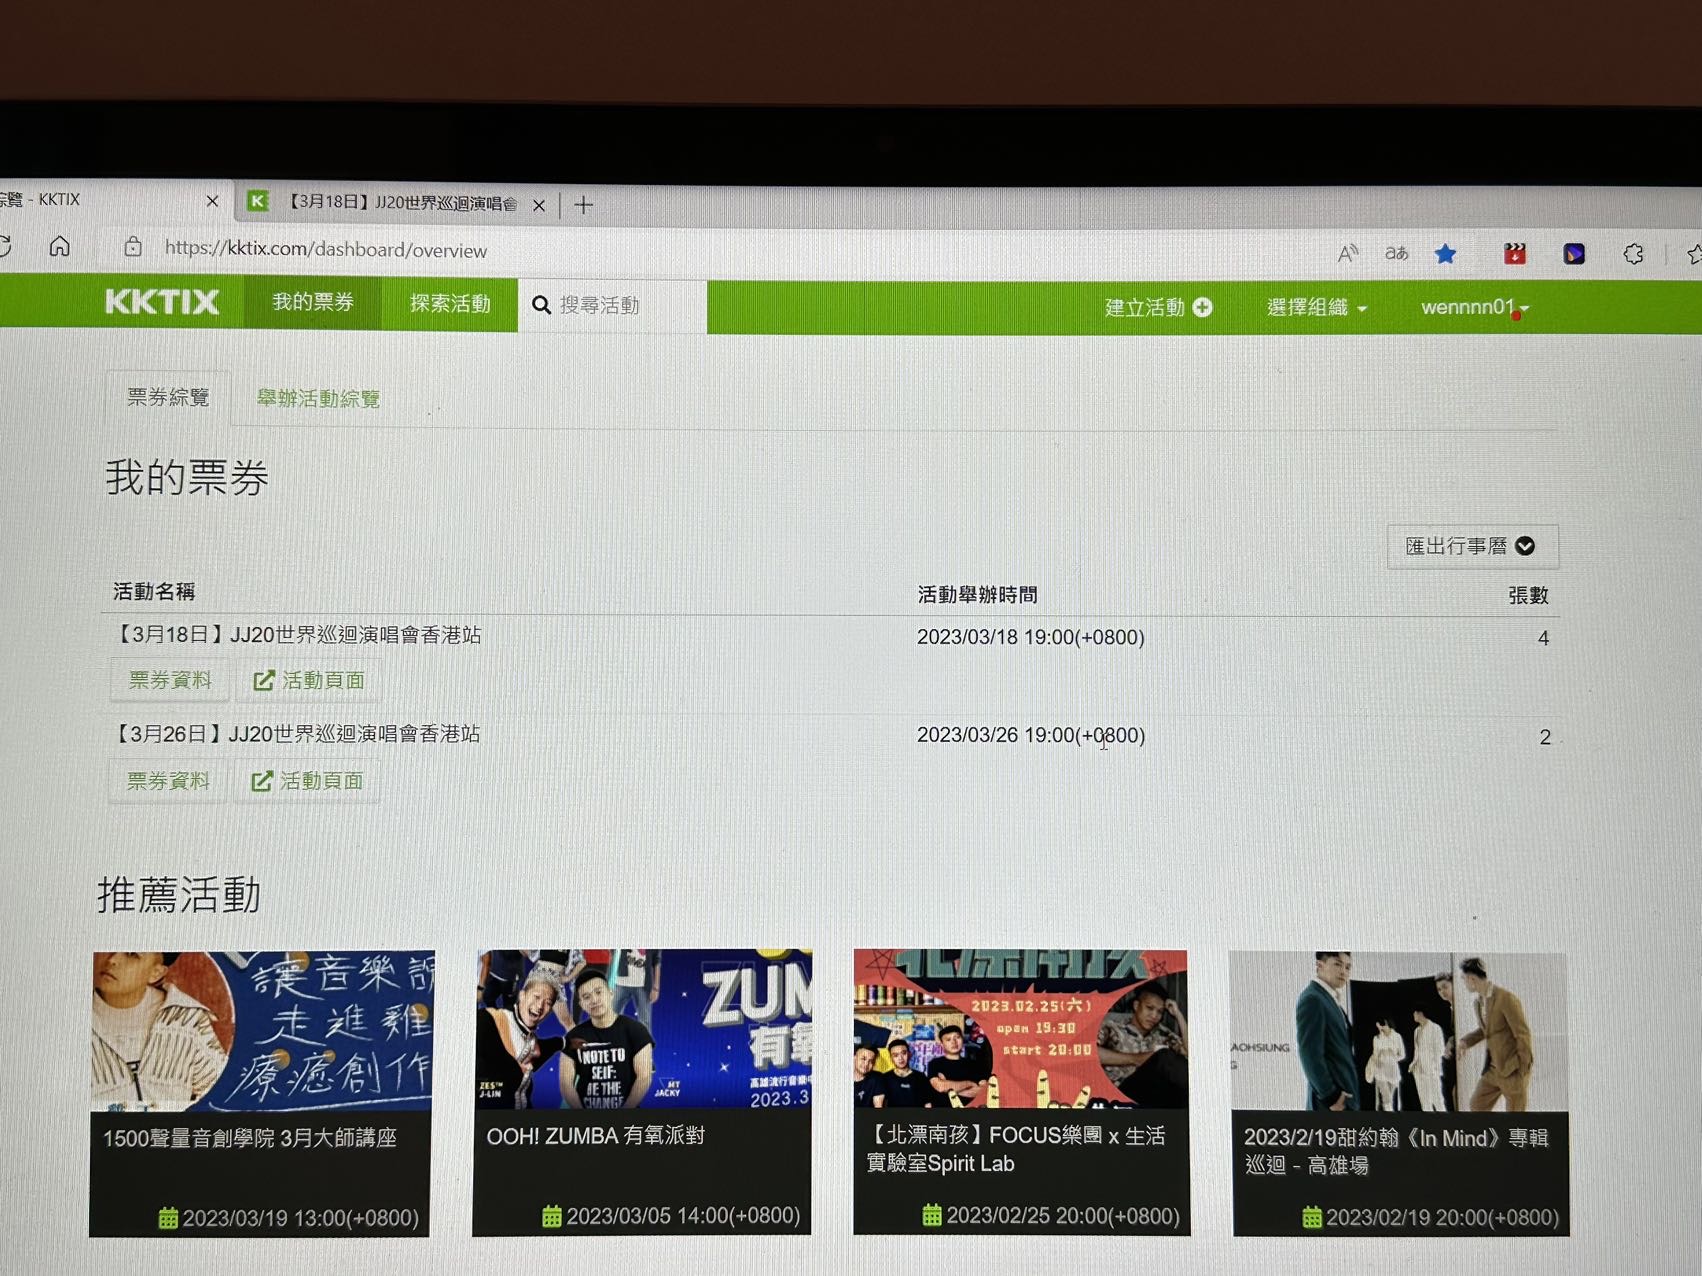Open 票券資料 for the 3月18日 concert
This screenshot has width=1702, height=1276.
[x=167, y=679]
